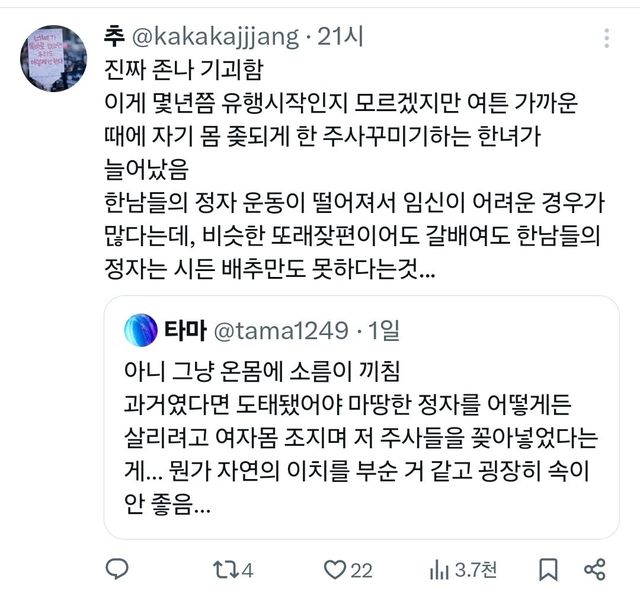Open the more options three-dot menu
Image resolution: width=640 pixels, height=596 pixels.
607,38
